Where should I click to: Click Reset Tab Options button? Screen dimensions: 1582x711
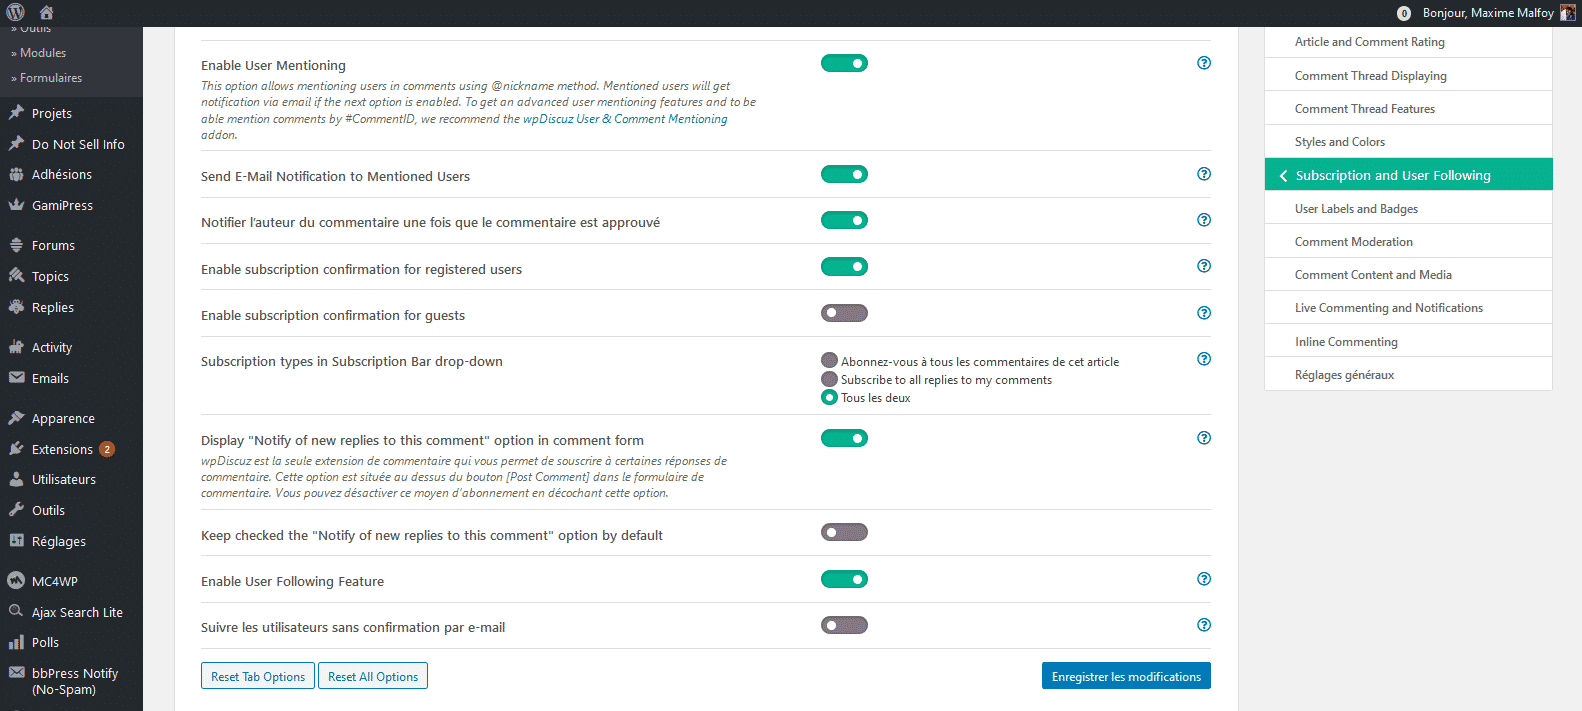[x=258, y=676]
